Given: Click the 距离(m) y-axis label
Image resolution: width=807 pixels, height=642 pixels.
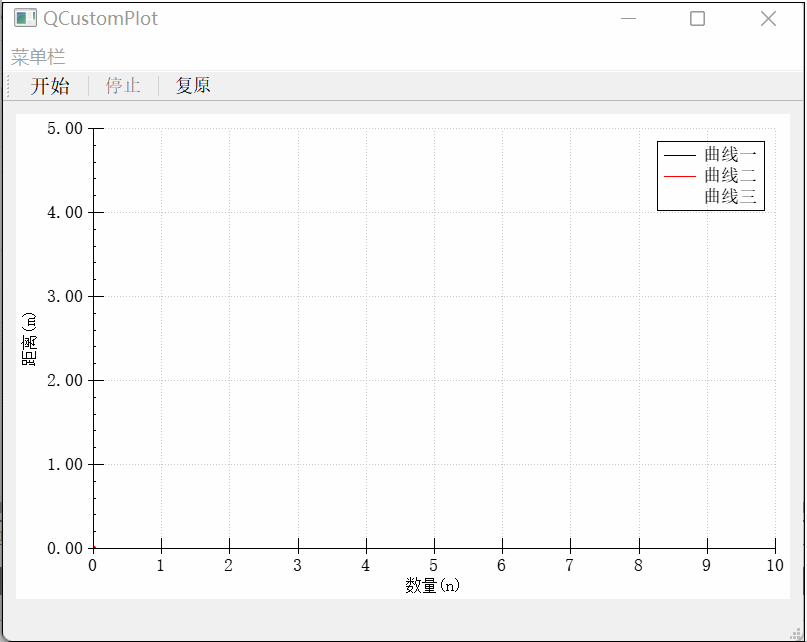Looking at the screenshot, I should (29, 338).
